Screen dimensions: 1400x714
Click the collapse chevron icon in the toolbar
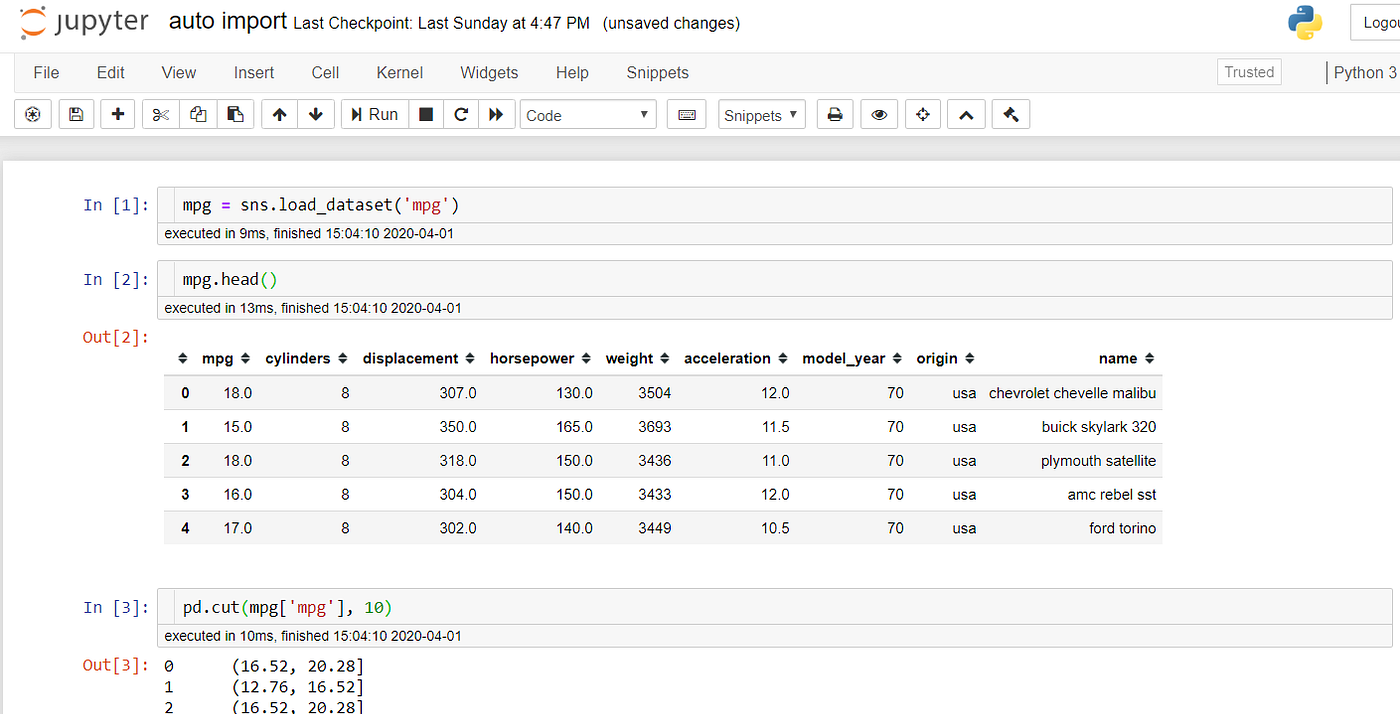pyautogui.click(x=966, y=114)
